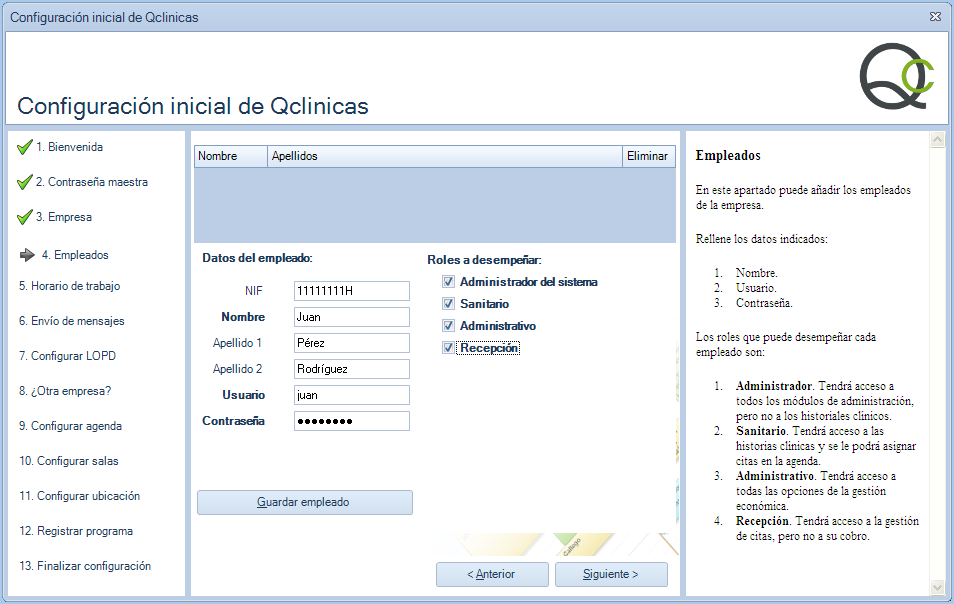This screenshot has width=954, height=604.
Task: Focus the Contraseña password field
Action: tap(352, 421)
